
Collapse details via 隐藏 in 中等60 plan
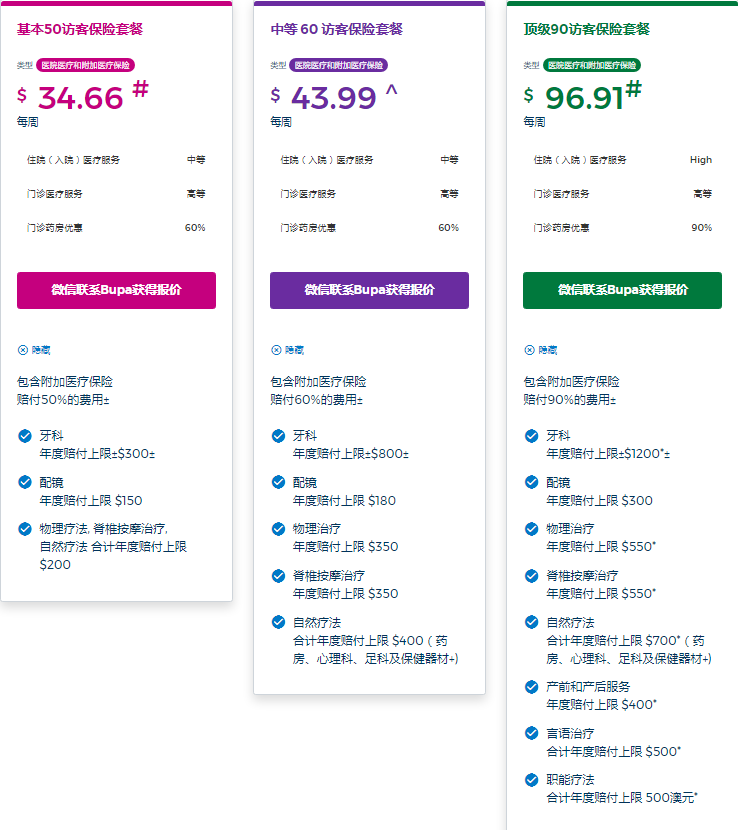(288, 350)
